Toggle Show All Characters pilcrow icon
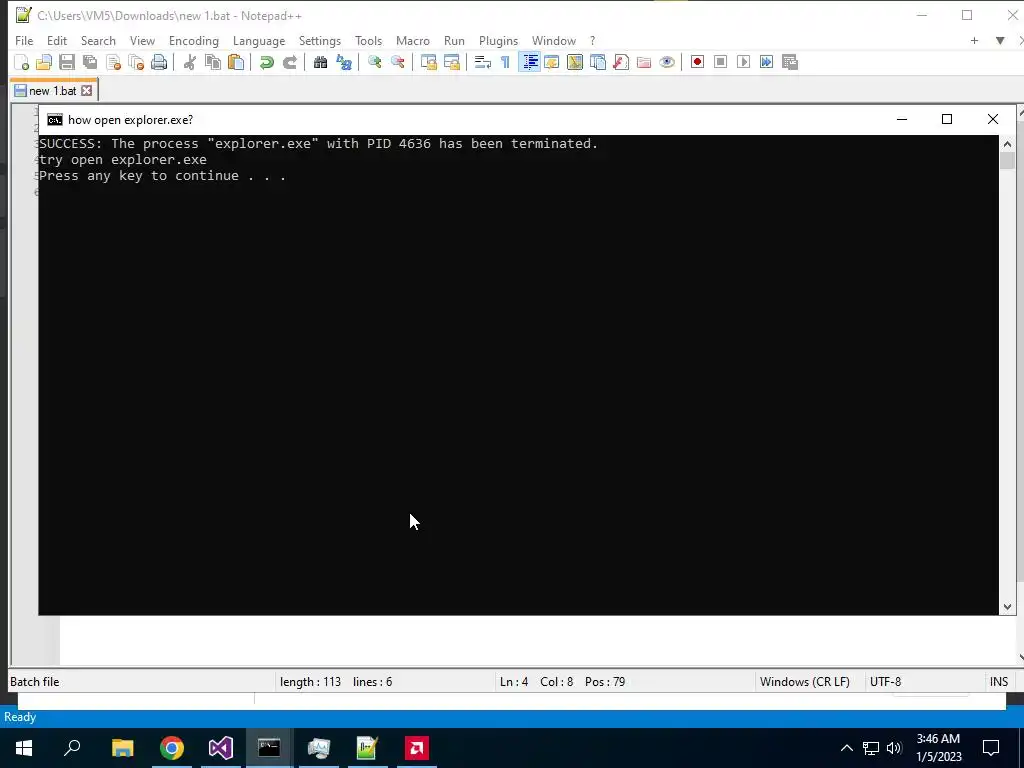1024x768 pixels. pos(505,62)
